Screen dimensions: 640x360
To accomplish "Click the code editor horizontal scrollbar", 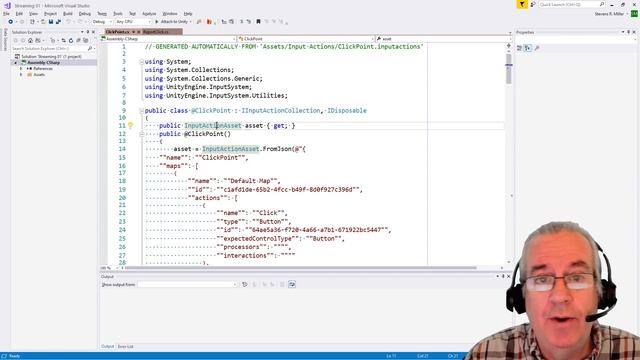I will [x=301, y=268].
